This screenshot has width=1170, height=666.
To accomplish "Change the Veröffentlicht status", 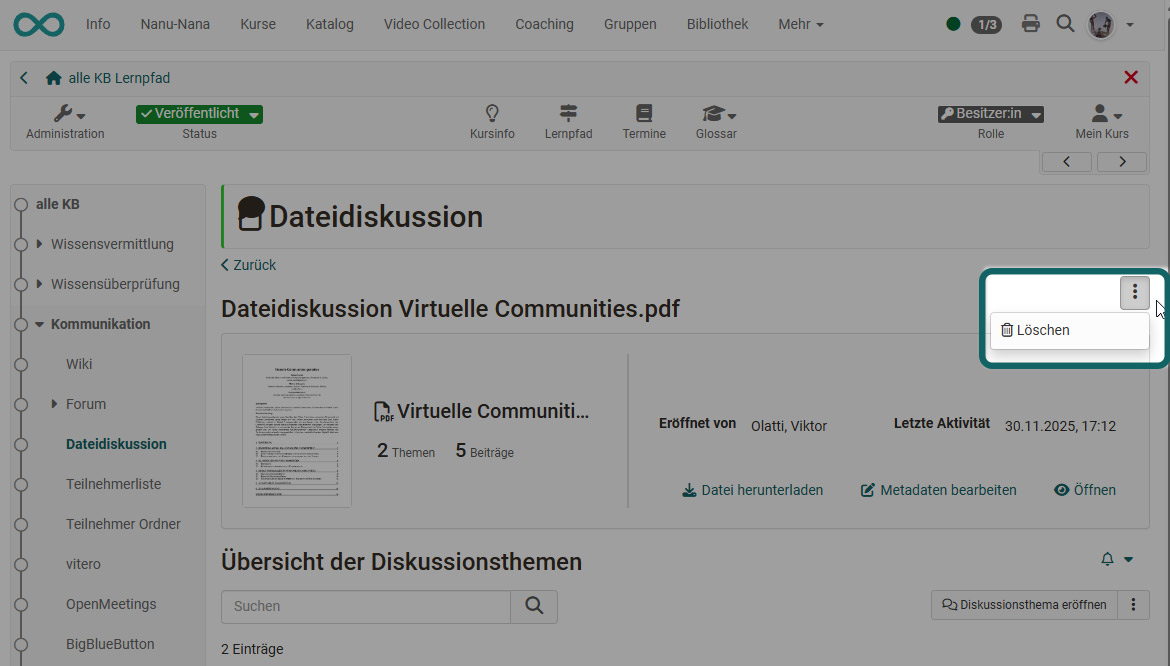I will tap(199, 113).
